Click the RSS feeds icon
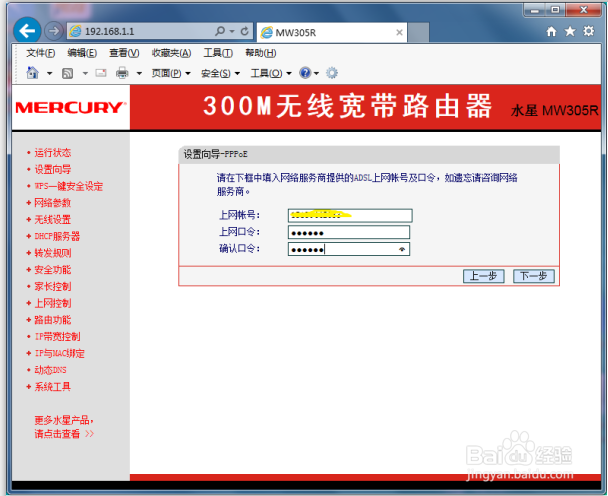 point(67,73)
